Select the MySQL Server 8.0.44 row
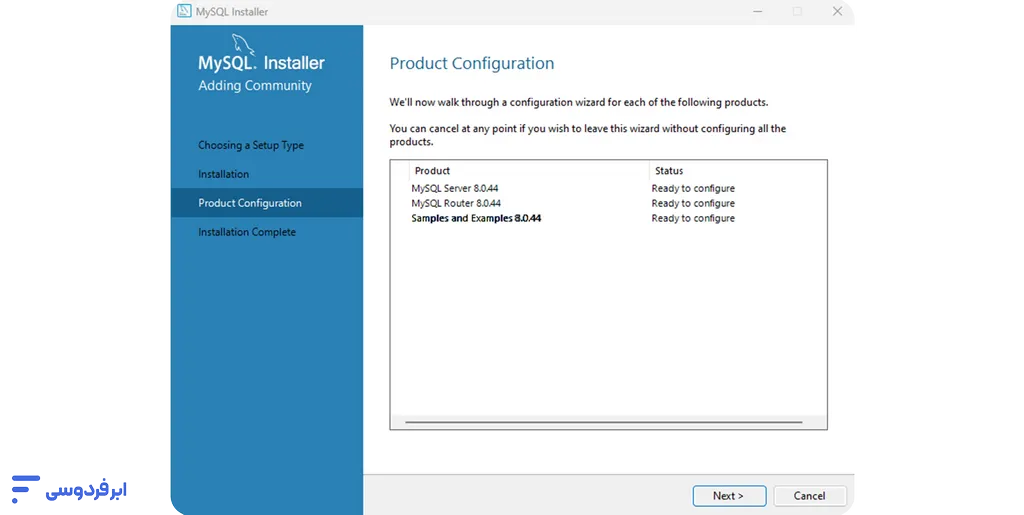The width and height of the screenshot is (1024, 515). pos(608,188)
